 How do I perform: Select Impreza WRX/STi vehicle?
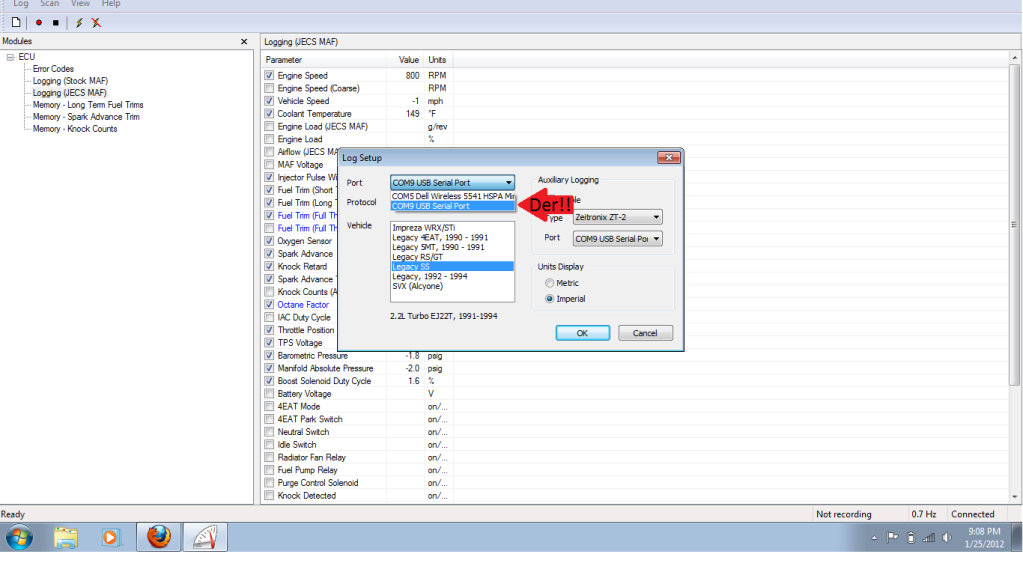452,228
